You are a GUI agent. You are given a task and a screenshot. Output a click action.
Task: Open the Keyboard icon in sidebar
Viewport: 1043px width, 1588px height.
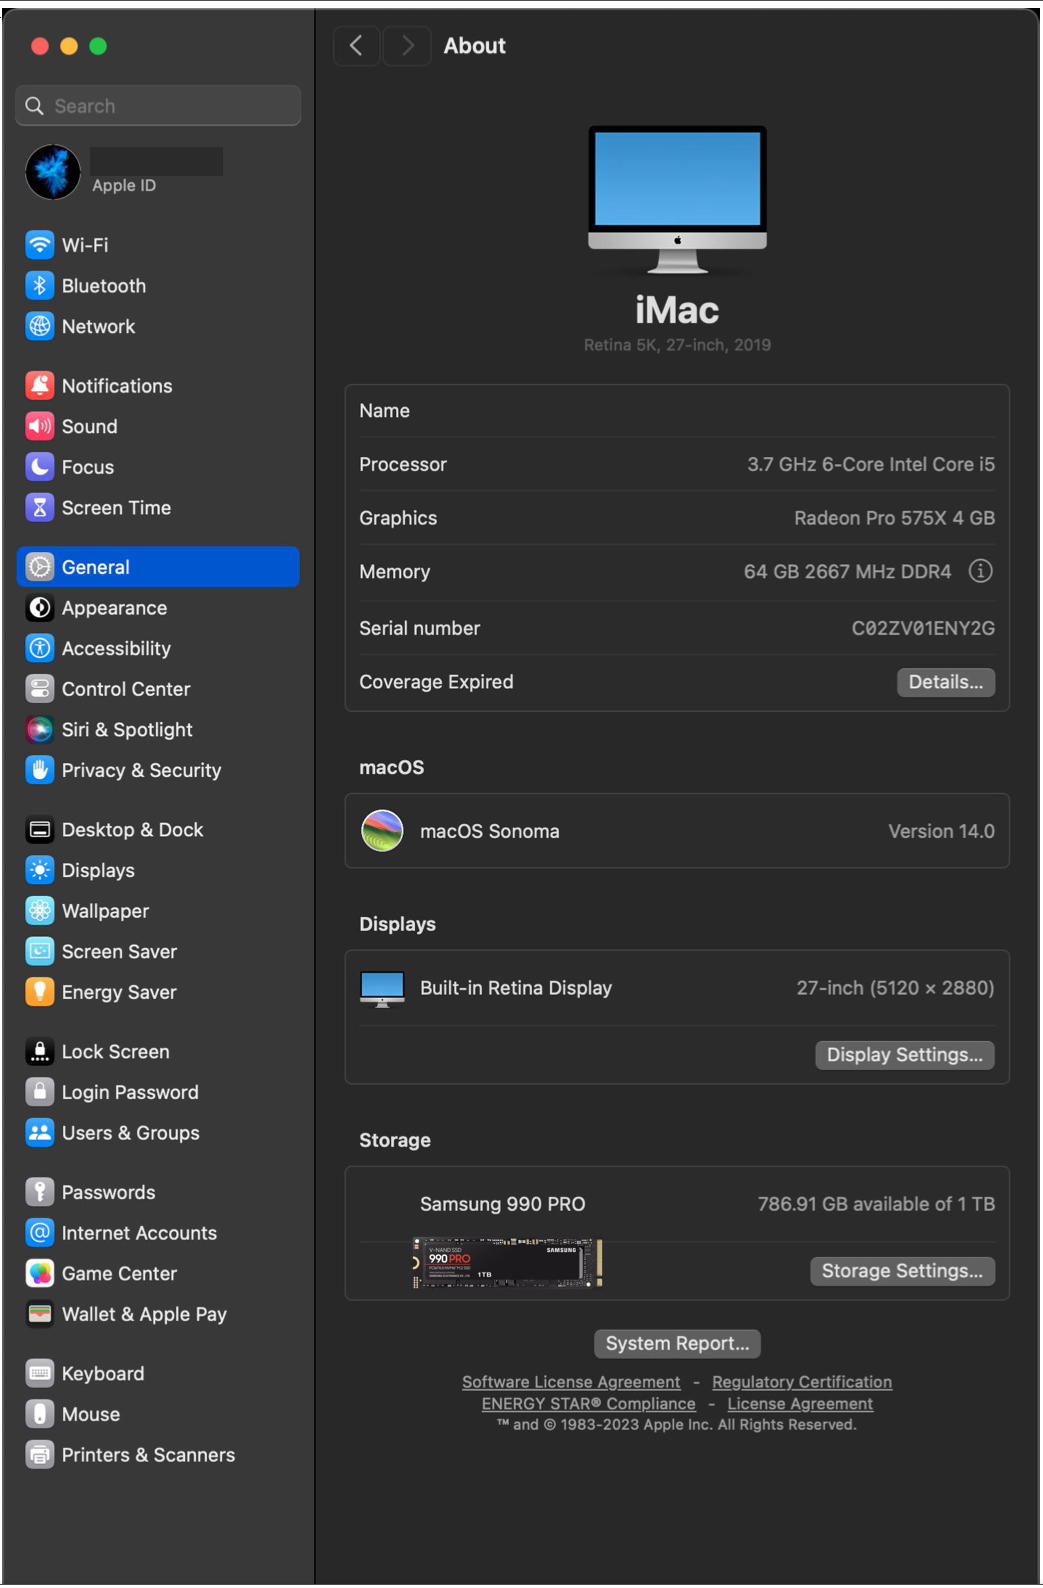[x=39, y=1374]
